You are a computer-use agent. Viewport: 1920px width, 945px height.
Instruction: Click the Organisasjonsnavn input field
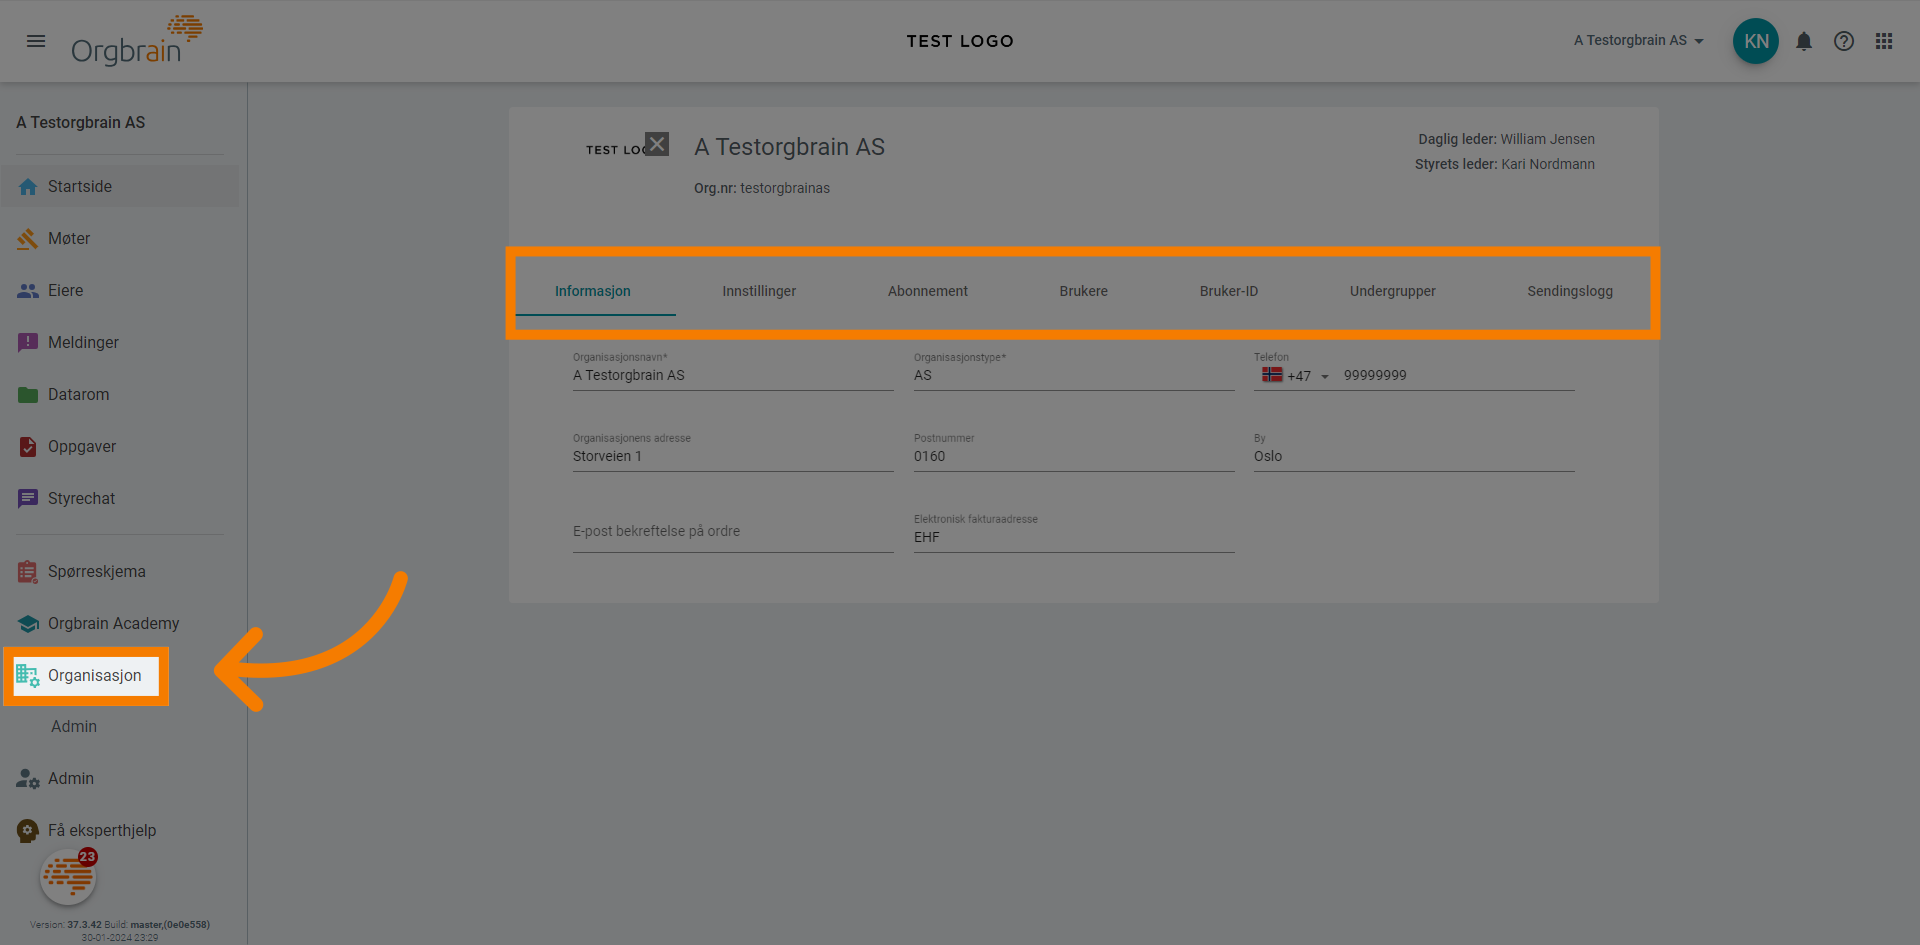pyautogui.click(x=731, y=375)
